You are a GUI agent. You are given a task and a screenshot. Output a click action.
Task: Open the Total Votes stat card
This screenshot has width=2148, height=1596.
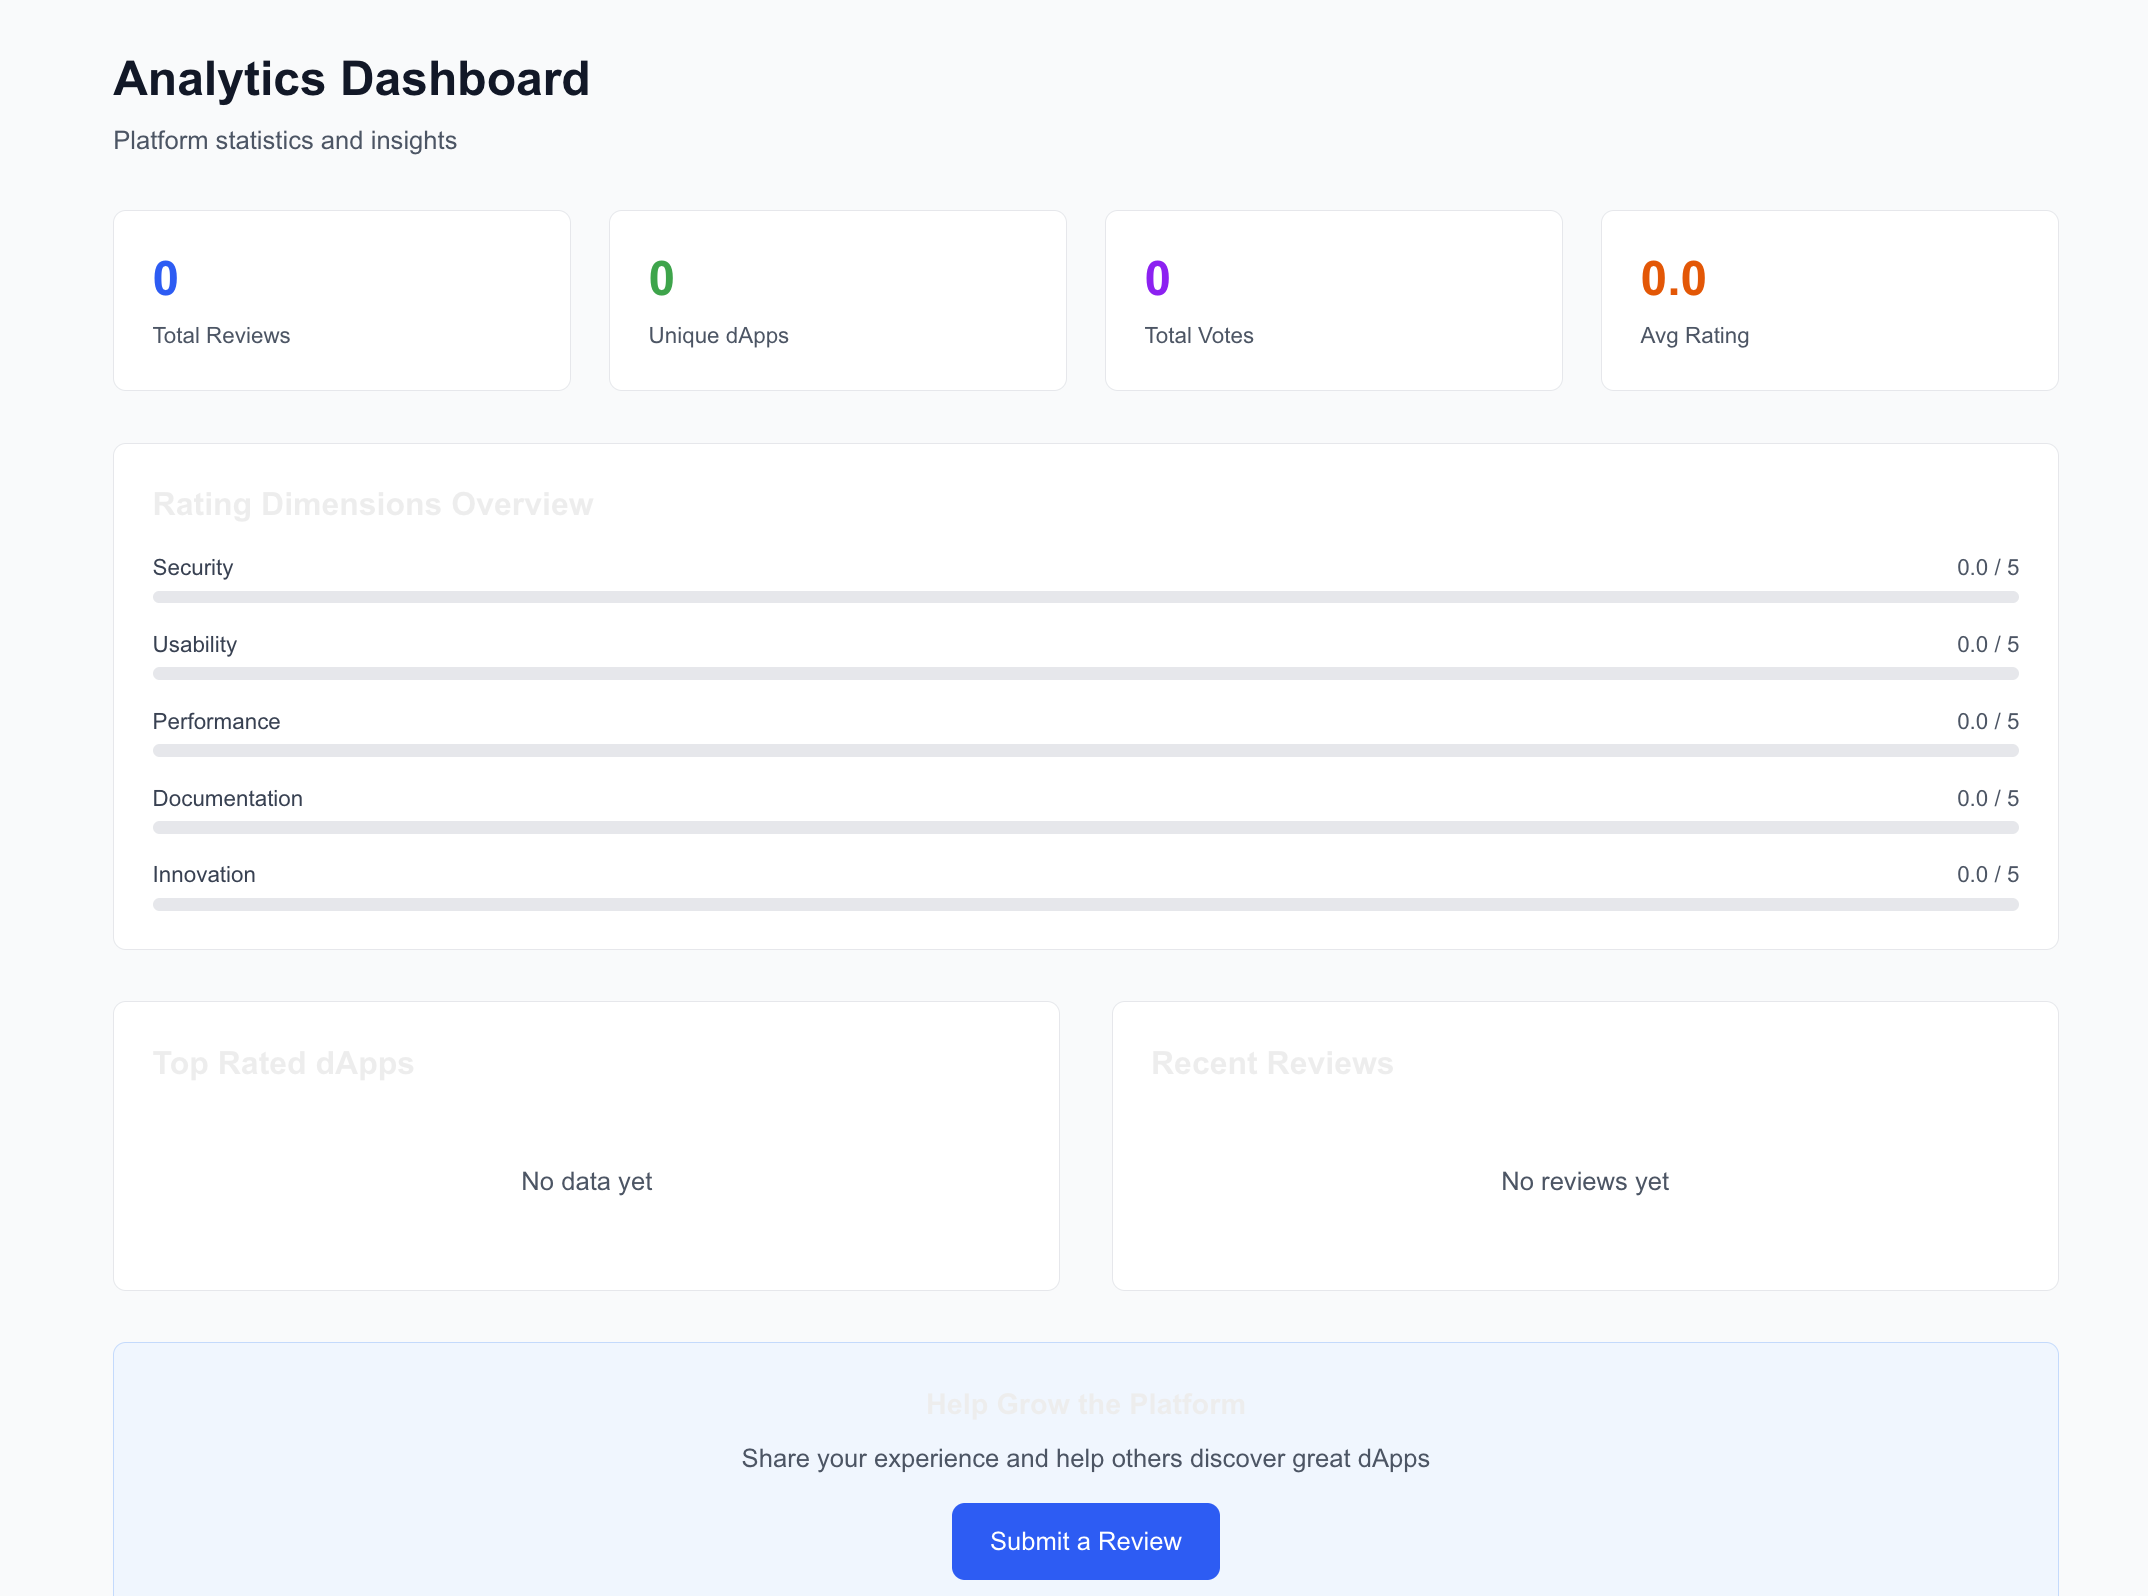1333,300
